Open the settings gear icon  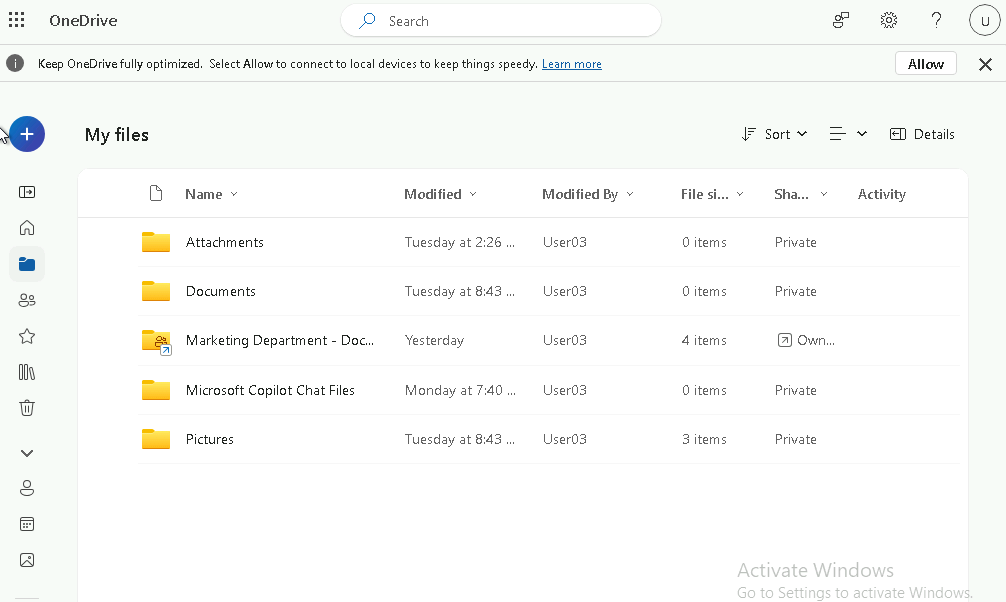pyautogui.click(x=889, y=21)
